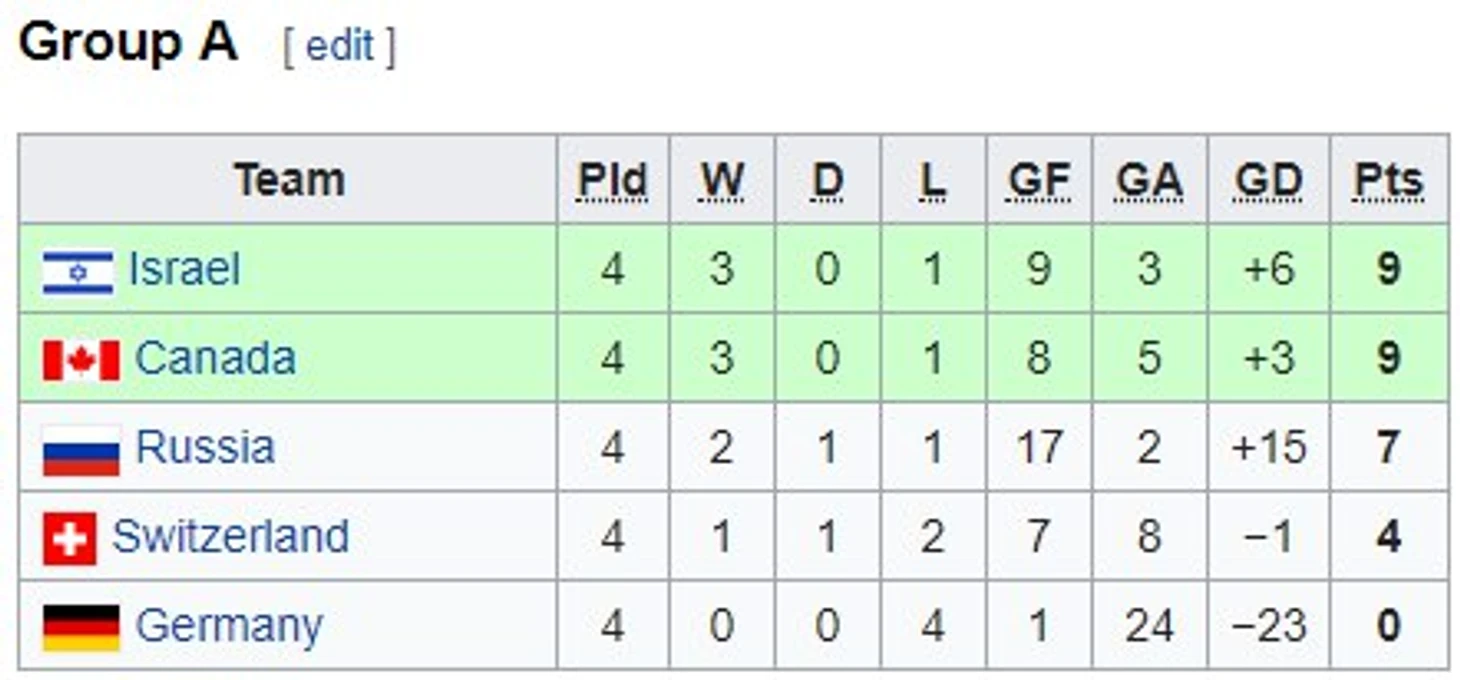Click the Pts column header abbreviation
1460x680 pixels.
pyautogui.click(x=1388, y=181)
